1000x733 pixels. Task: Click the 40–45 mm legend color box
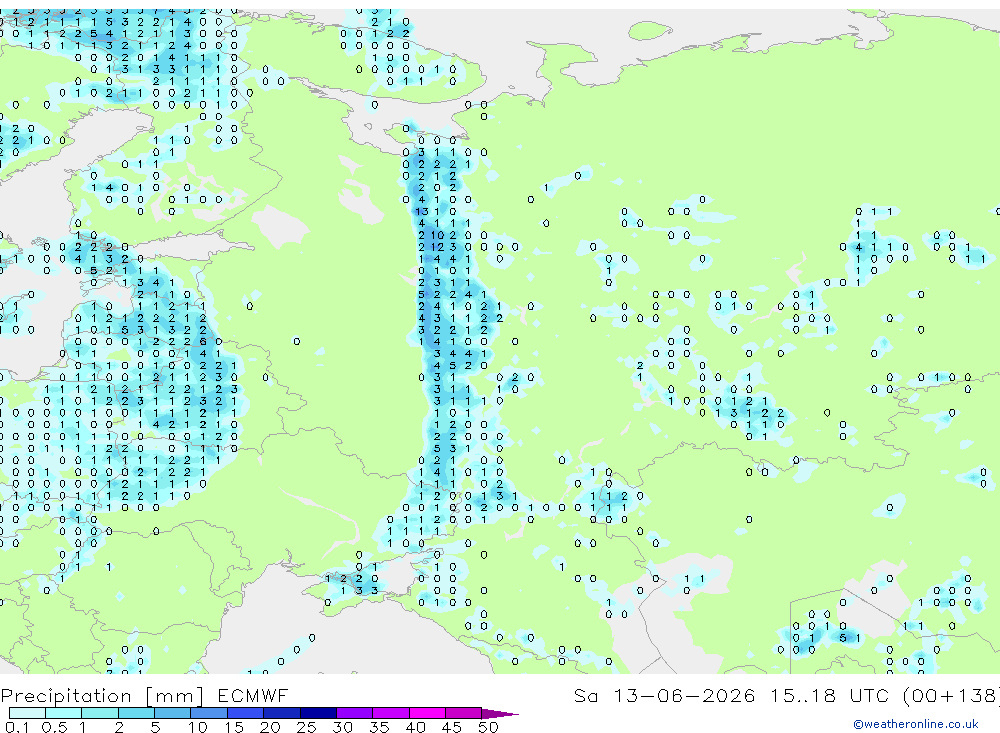[427, 713]
